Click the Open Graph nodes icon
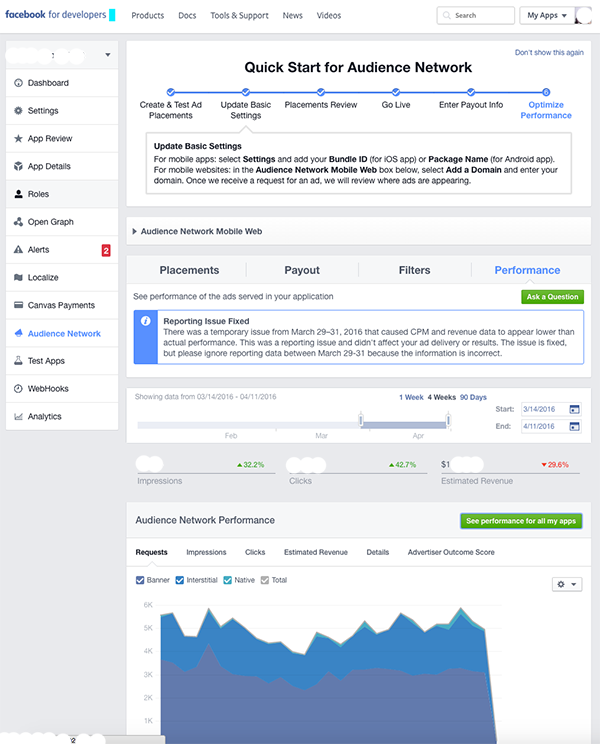Viewport: 600px width, 744px height. point(18,222)
